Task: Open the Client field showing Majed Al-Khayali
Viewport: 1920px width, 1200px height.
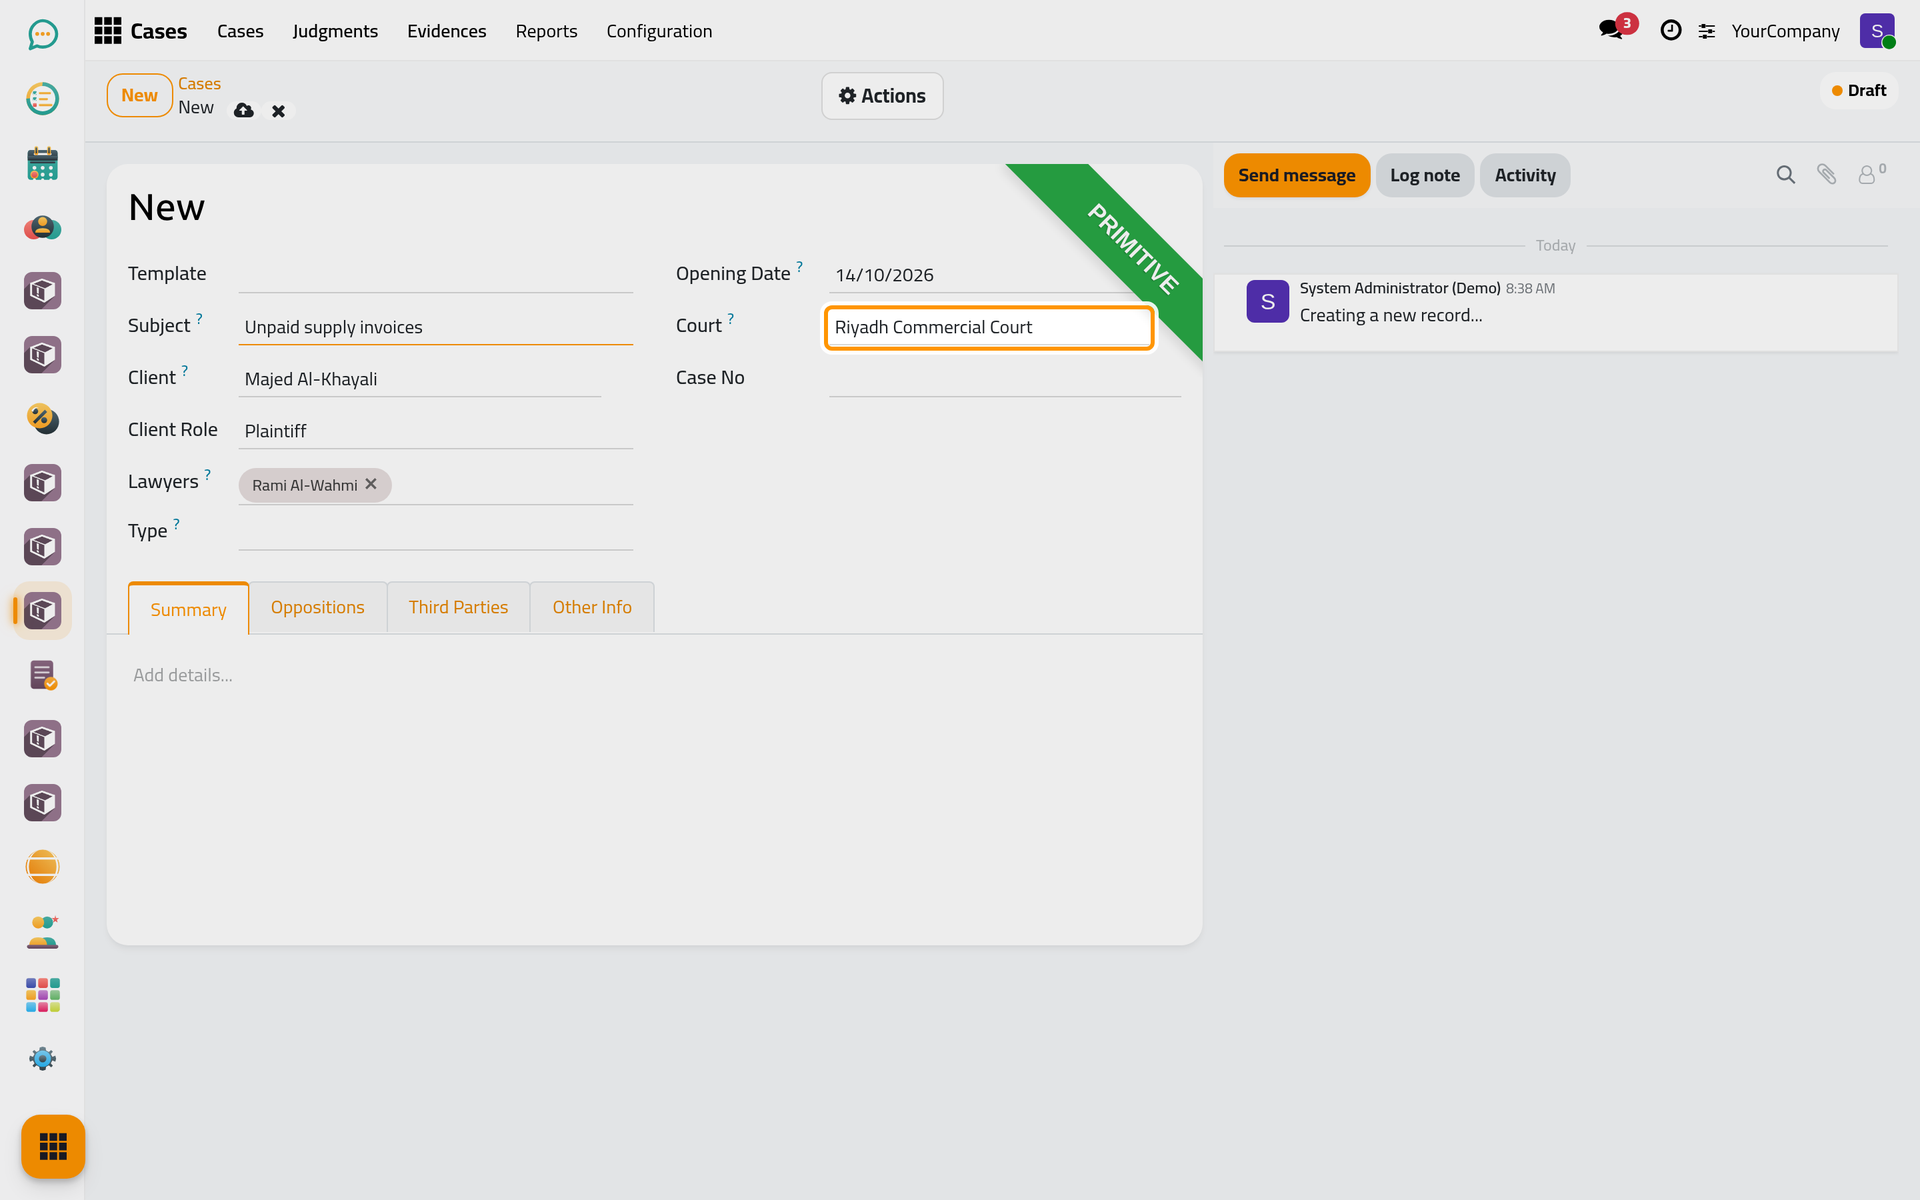Action: [x=419, y=379]
